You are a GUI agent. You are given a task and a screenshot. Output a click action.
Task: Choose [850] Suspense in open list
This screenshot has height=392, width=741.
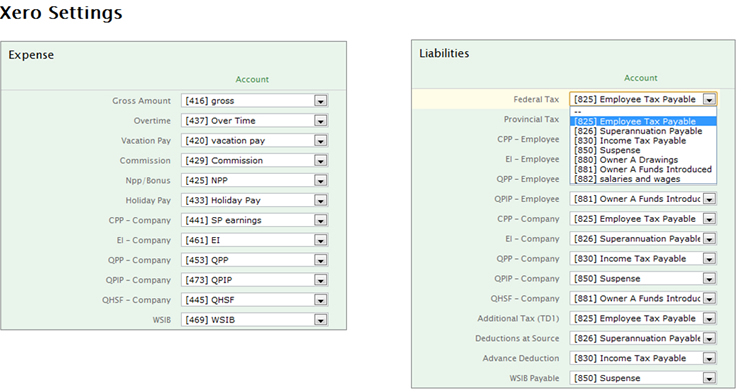(643, 150)
